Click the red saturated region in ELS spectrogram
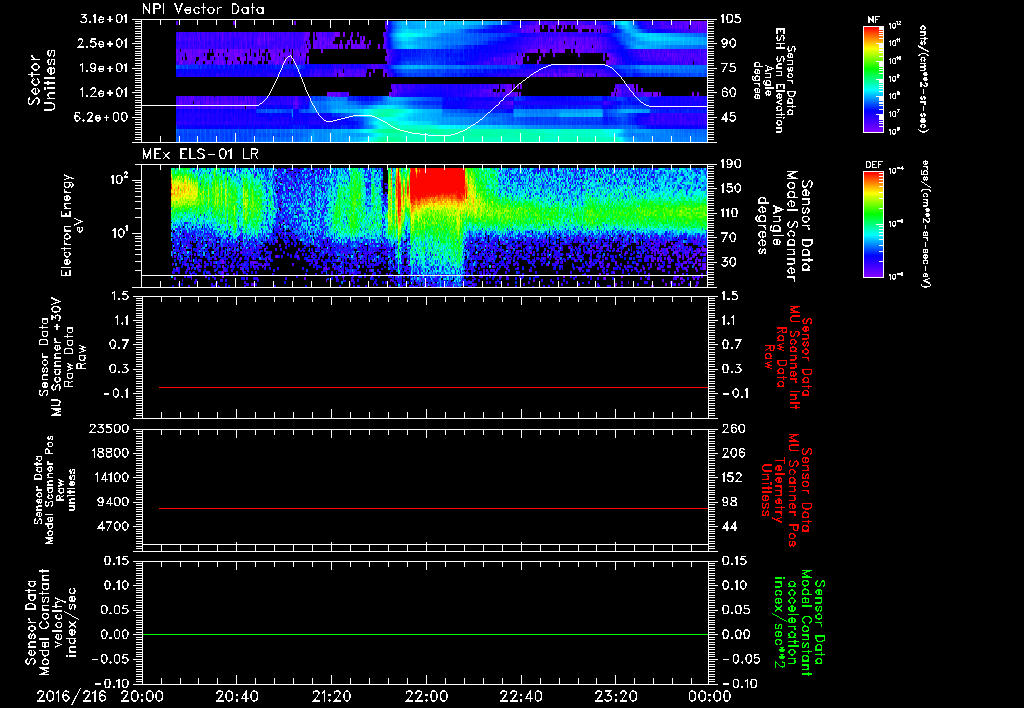Image resolution: width=1024 pixels, height=708 pixels. (436, 183)
